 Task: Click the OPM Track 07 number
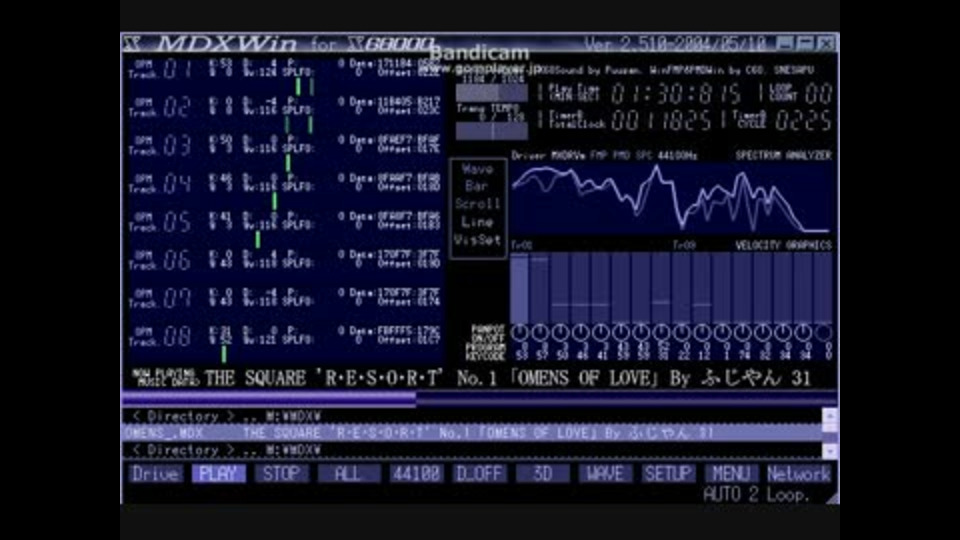pos(178,298)
